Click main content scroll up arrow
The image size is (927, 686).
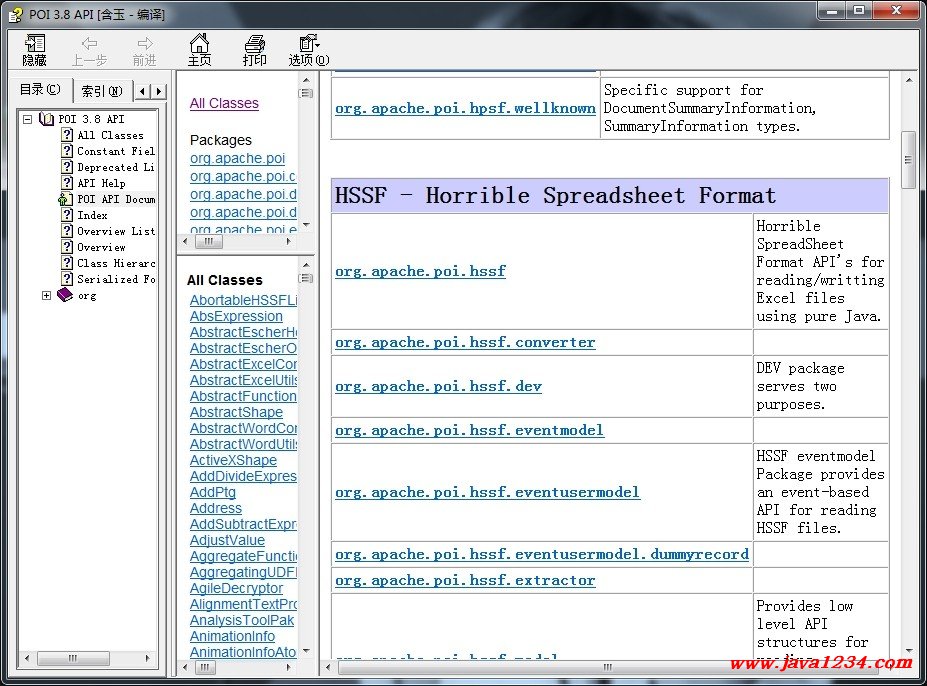pos(908,79)
